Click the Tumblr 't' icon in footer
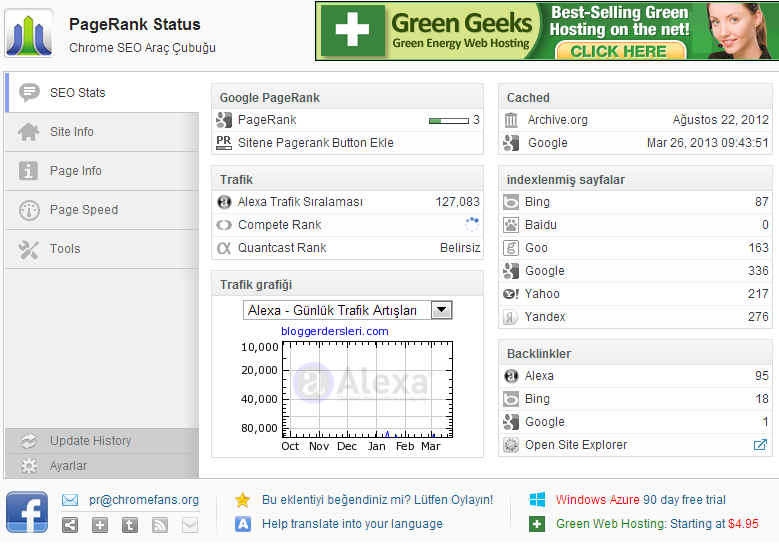The width and height of the screenshot is (779, 550). pos(130,525)
